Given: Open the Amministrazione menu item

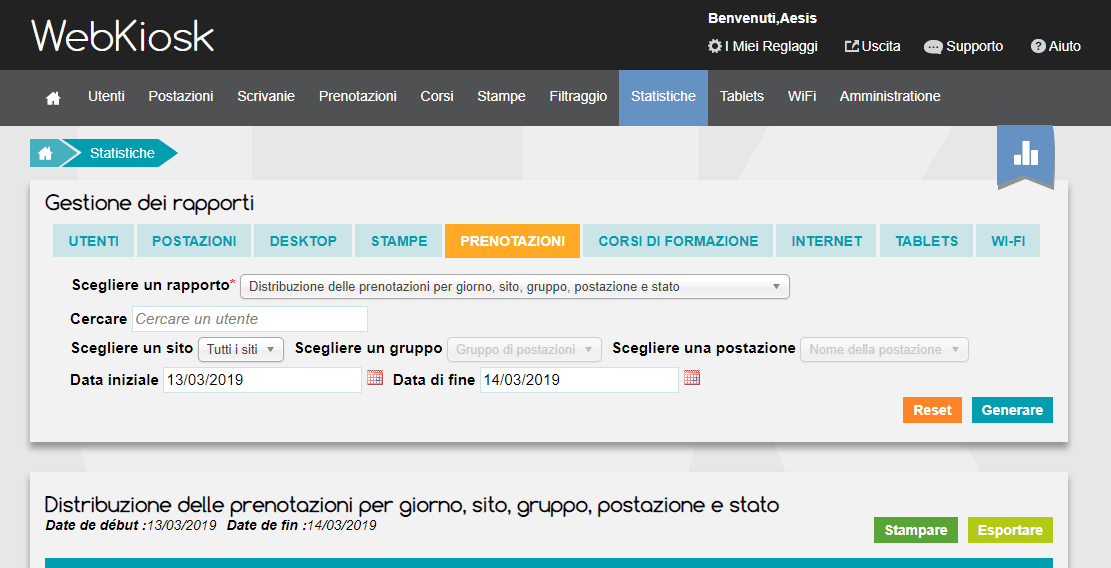Looking at the screenshot, I should pyautogui.click(x=889, y=97).
